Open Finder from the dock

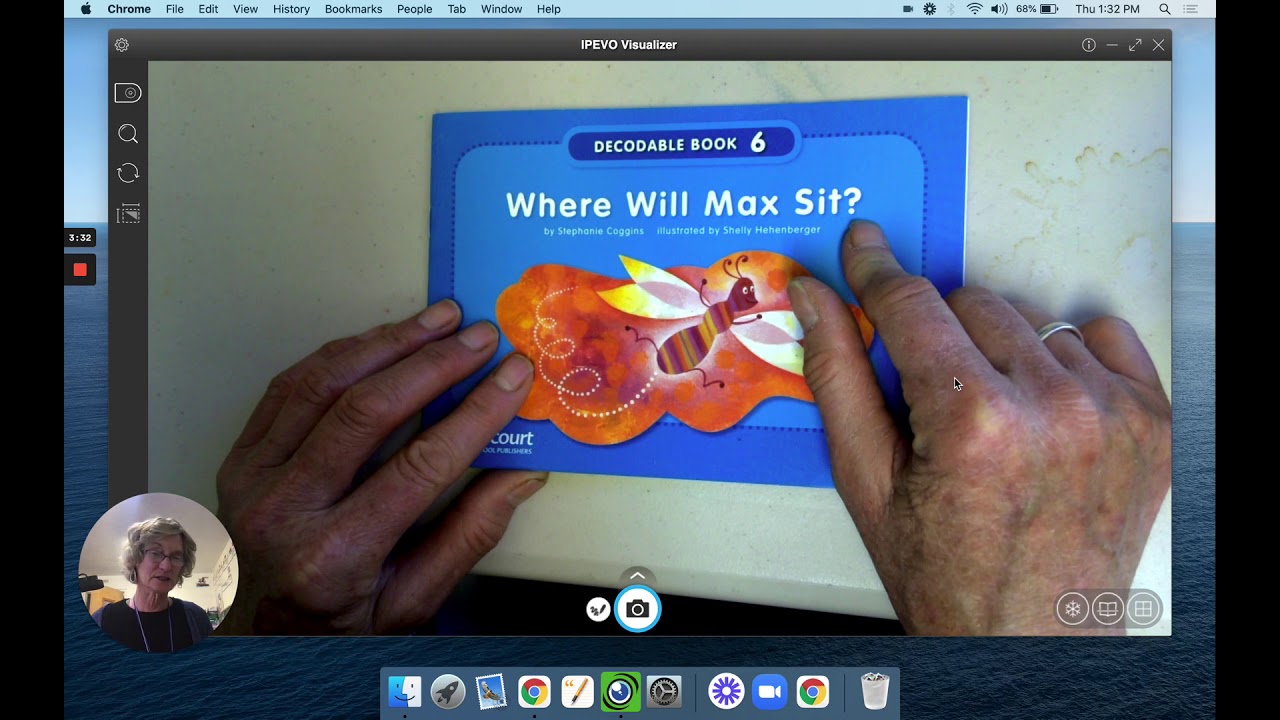(405, 691)
